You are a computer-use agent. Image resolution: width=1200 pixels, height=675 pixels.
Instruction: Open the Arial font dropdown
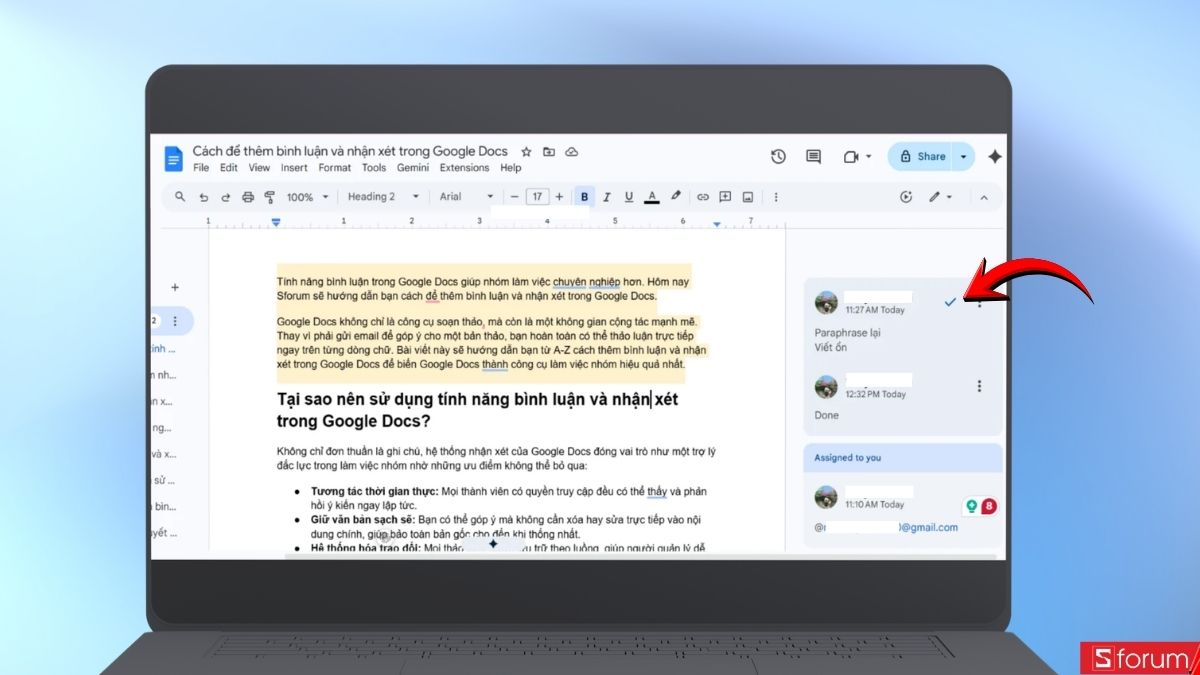pos(467,197)
